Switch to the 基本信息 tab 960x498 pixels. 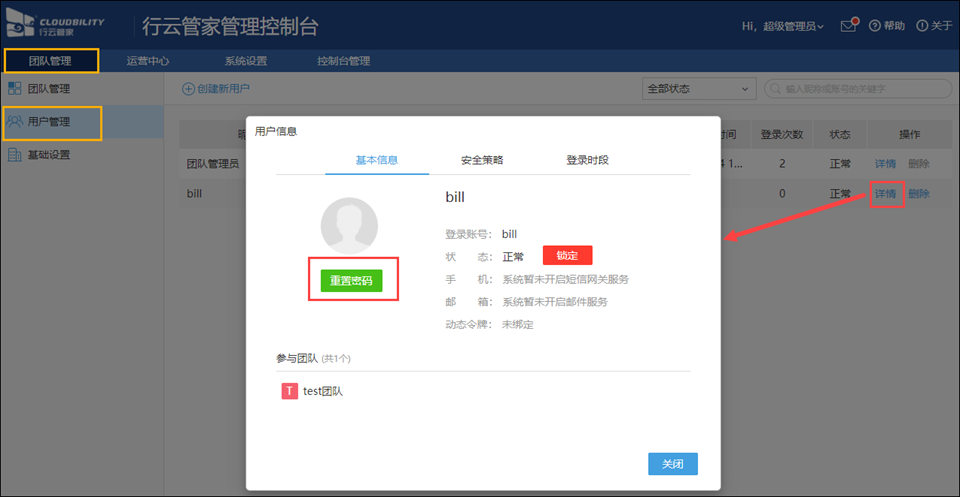377,160
